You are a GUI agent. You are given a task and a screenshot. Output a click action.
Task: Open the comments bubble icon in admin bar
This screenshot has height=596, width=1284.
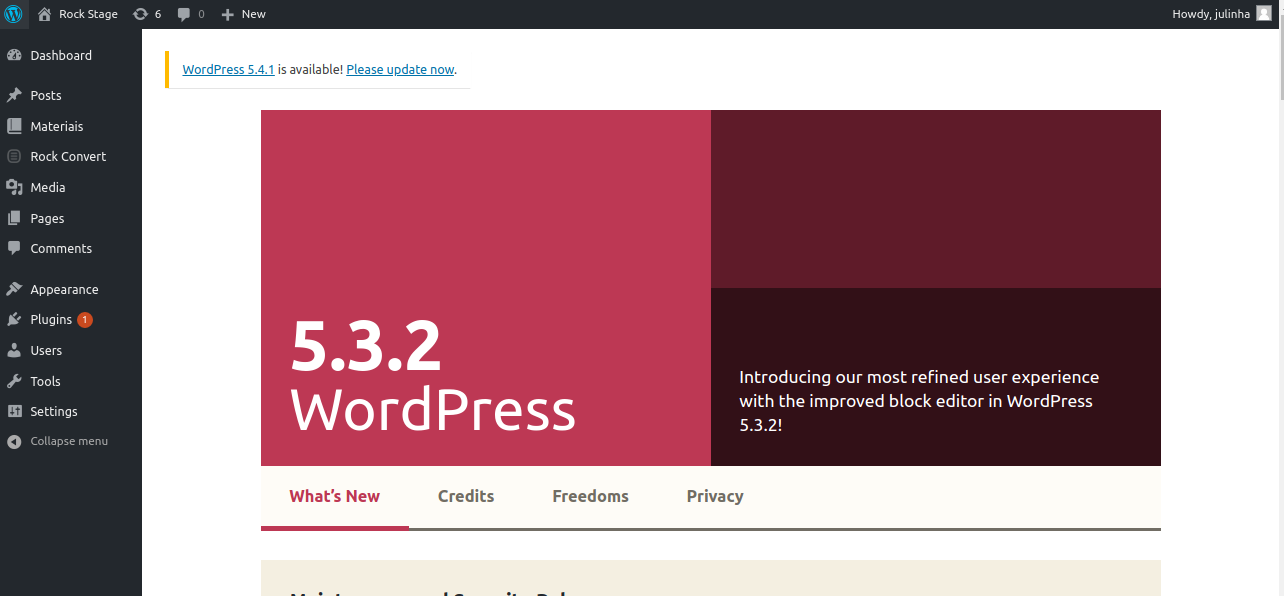click(184, 14)
